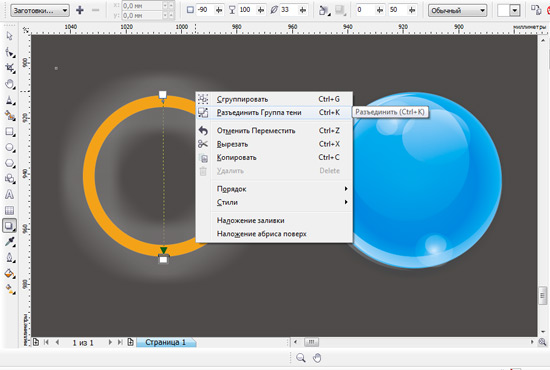Select the Eyedropper tool
This screenshot has width=550, height=370.
coord(9,242)
